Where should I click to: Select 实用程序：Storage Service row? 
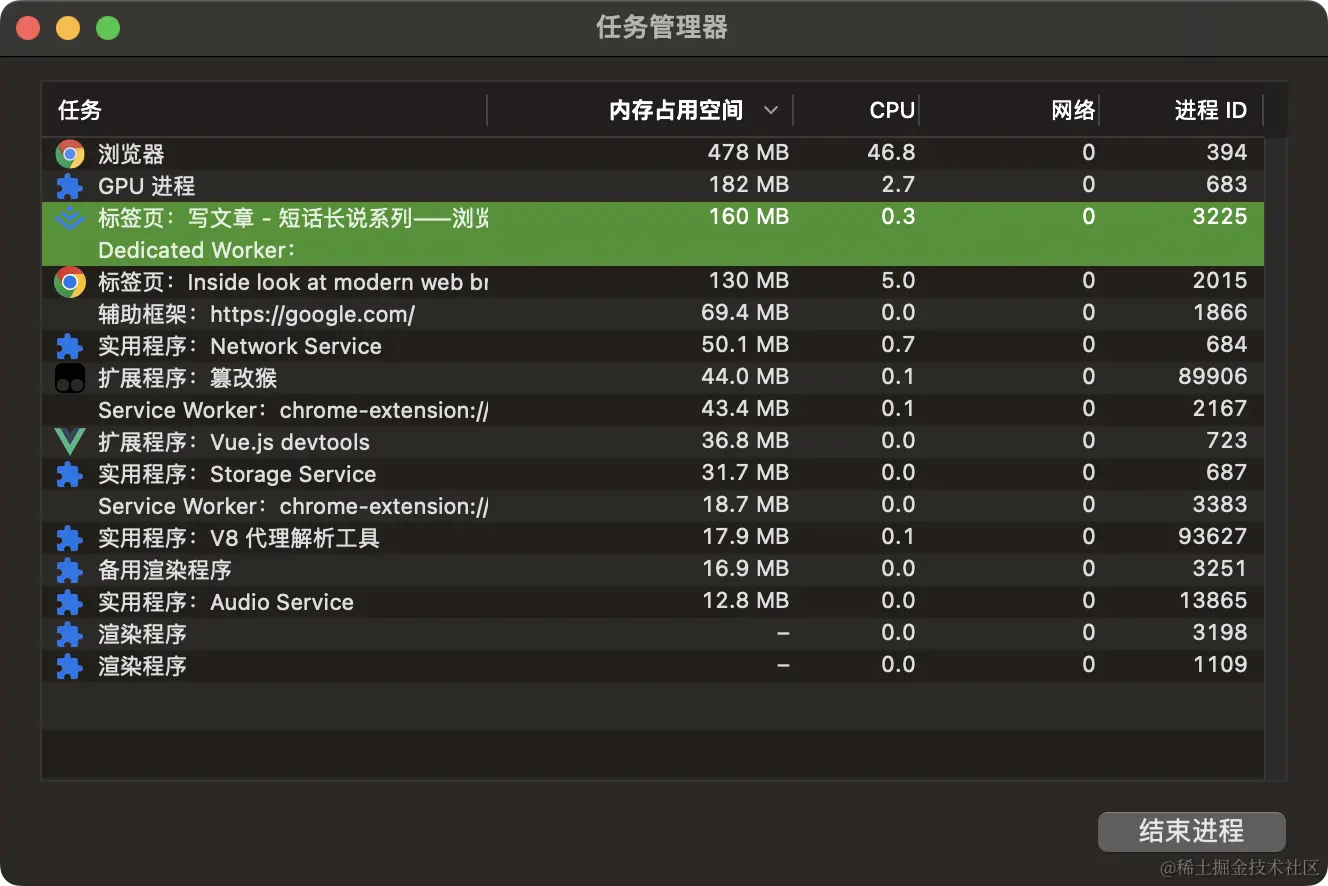click(652, 474)
